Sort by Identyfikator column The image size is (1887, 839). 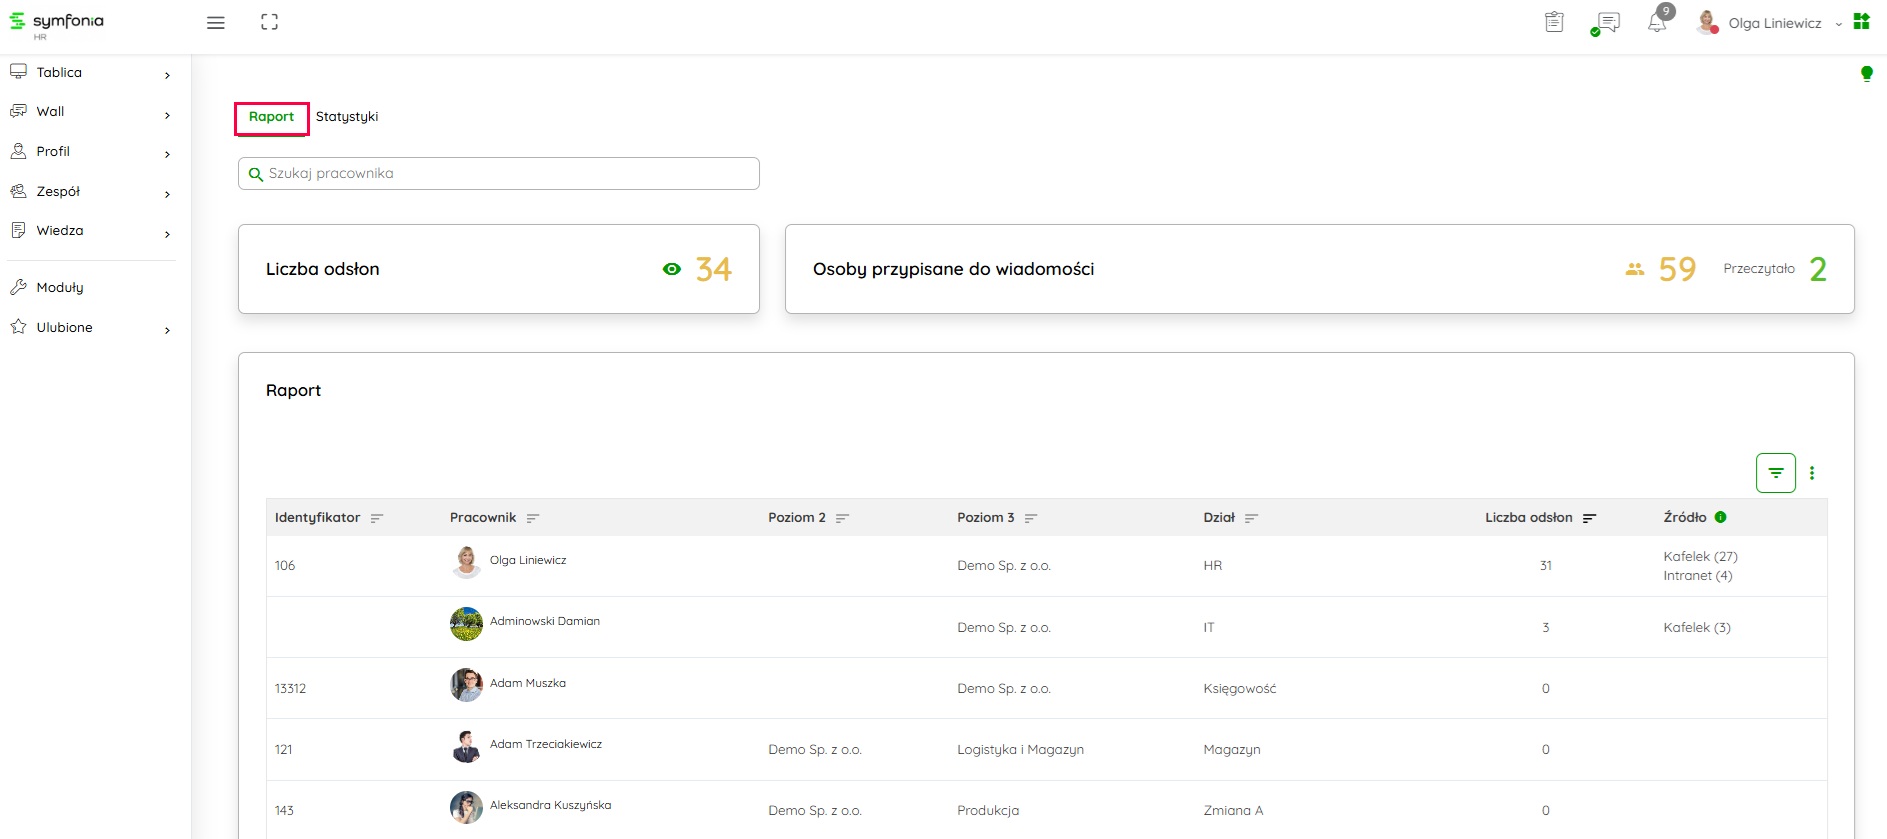click(x=377, y=518)
